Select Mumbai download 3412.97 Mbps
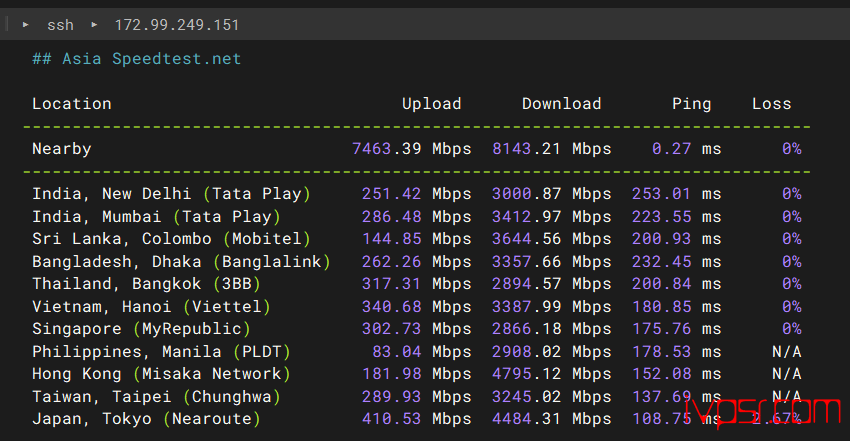The image size is (850, 441). (552, 217)
